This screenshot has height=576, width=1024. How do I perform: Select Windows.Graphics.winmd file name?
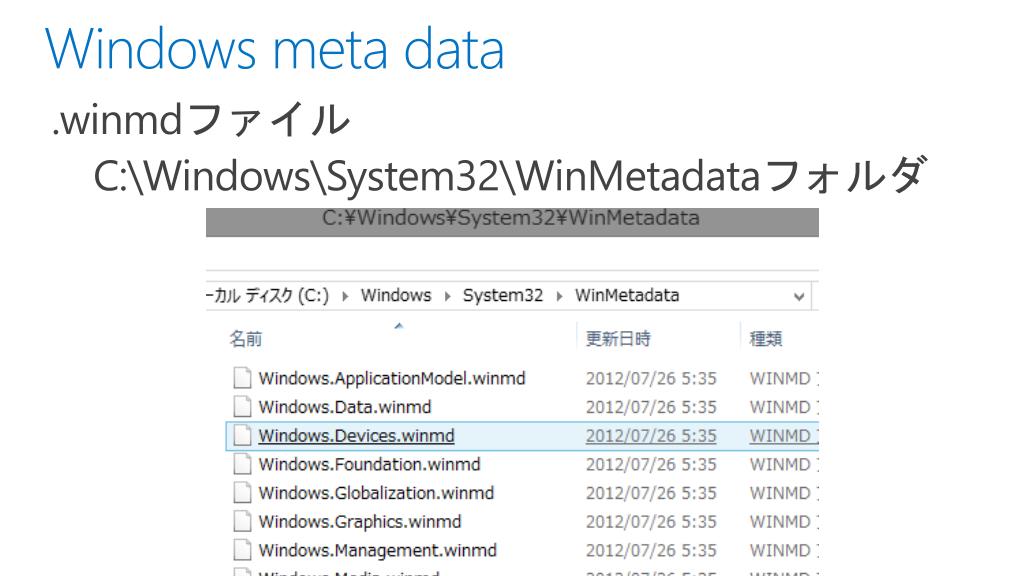tap(360, 522)
